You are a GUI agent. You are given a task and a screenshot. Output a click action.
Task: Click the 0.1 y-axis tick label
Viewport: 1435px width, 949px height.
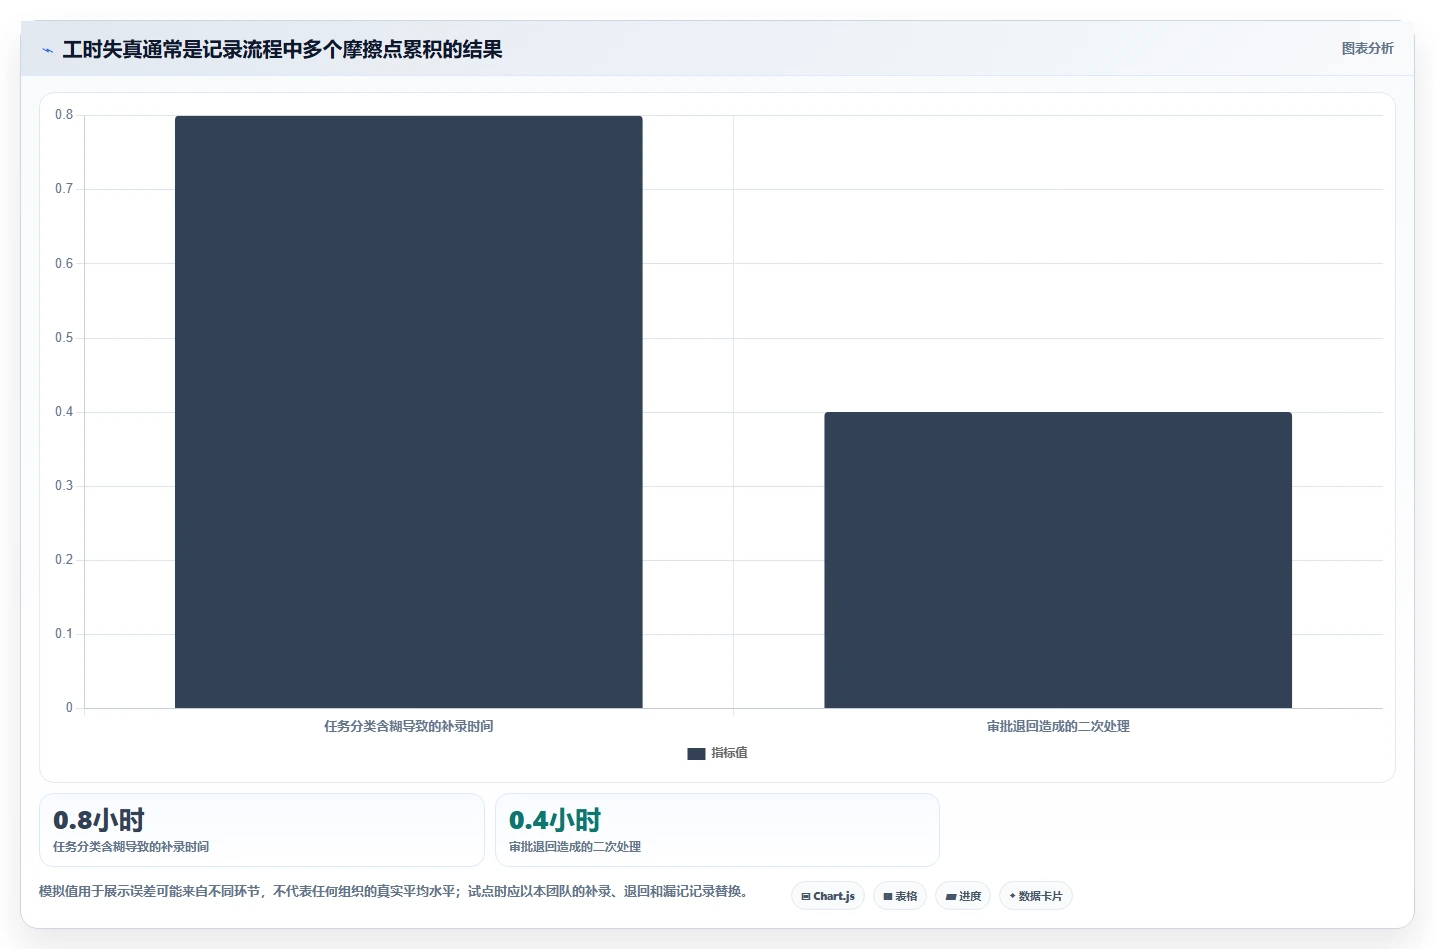[64, 634]
